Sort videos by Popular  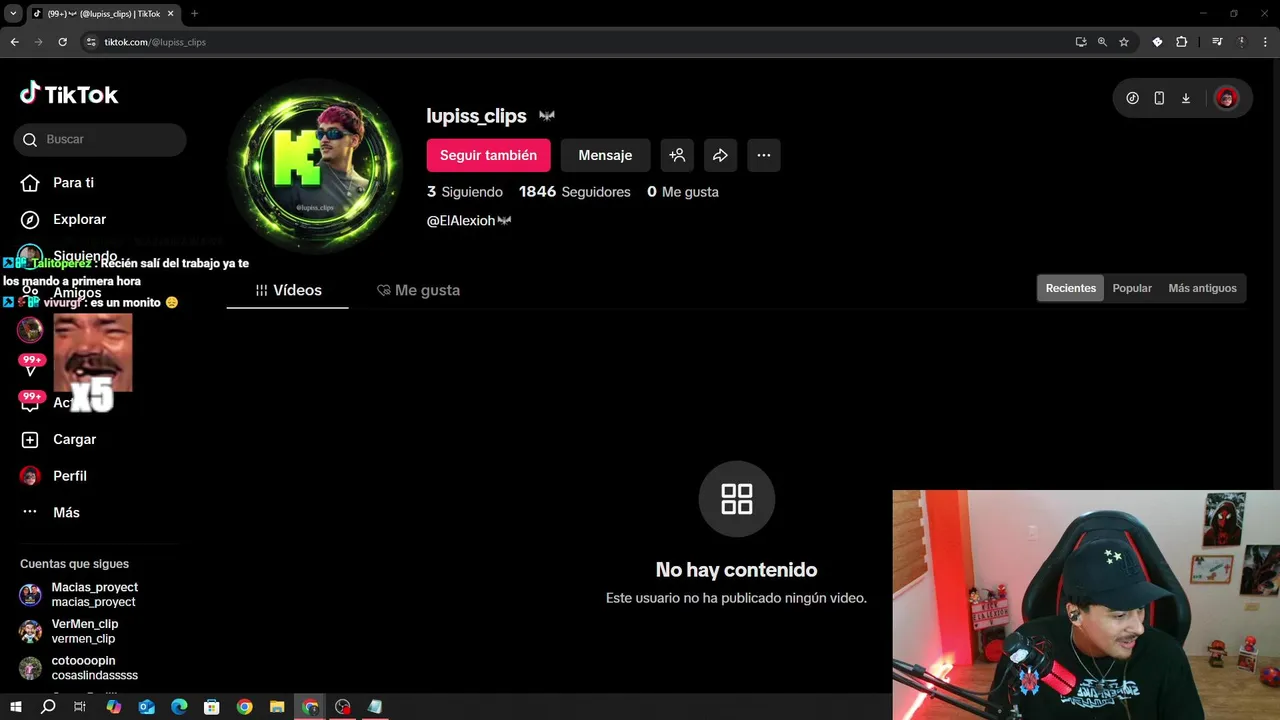click(1132, 288)
